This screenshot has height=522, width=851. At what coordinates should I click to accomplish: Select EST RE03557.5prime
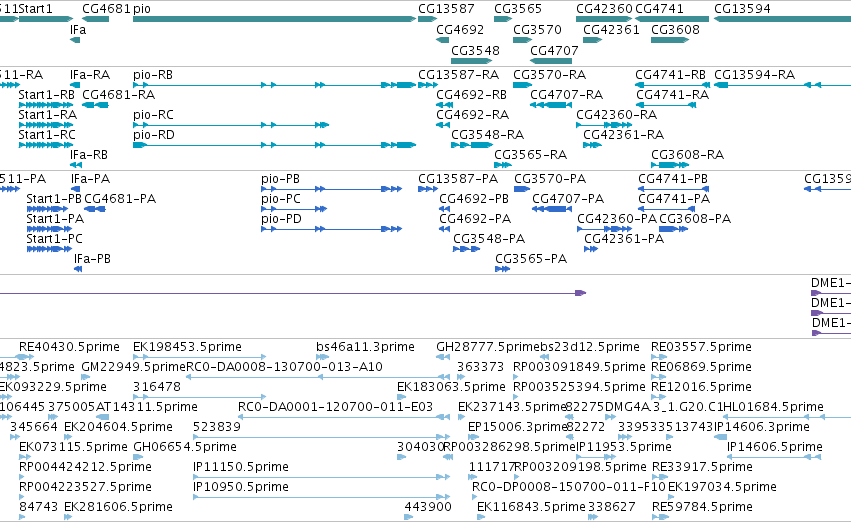(701, 347)
